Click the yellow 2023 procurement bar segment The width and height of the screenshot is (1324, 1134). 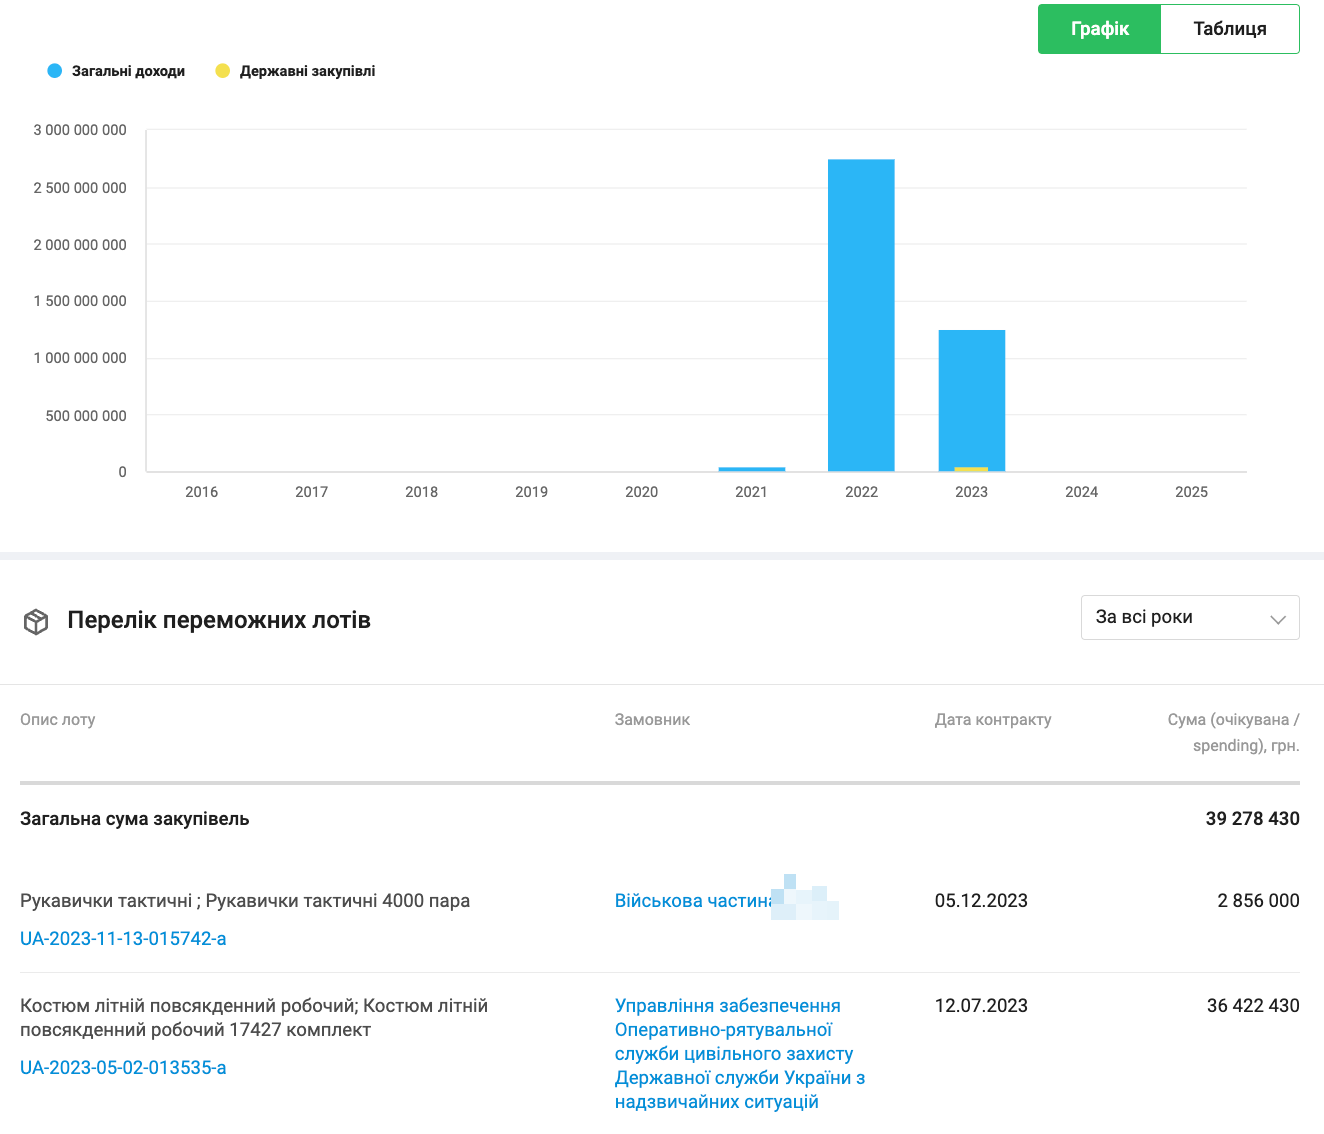[971, 469]
